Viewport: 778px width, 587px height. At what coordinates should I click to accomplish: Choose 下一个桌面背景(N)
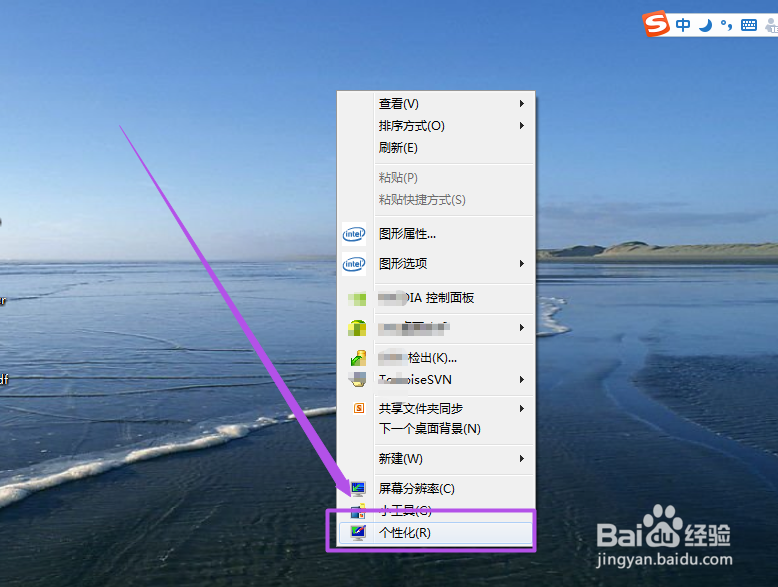coord(436,429)
